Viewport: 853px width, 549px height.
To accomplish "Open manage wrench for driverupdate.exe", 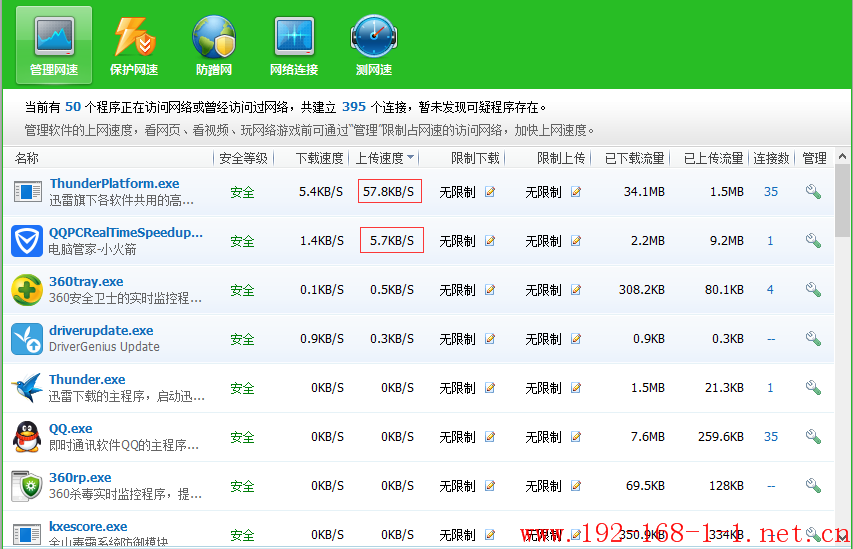I will point(813,338).
